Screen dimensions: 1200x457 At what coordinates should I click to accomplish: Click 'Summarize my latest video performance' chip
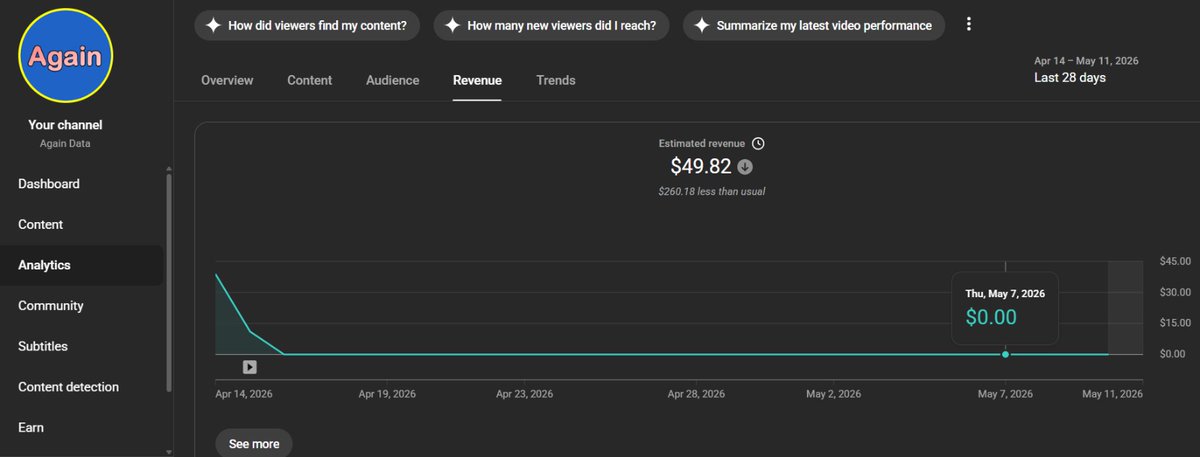tap(814, 26)
